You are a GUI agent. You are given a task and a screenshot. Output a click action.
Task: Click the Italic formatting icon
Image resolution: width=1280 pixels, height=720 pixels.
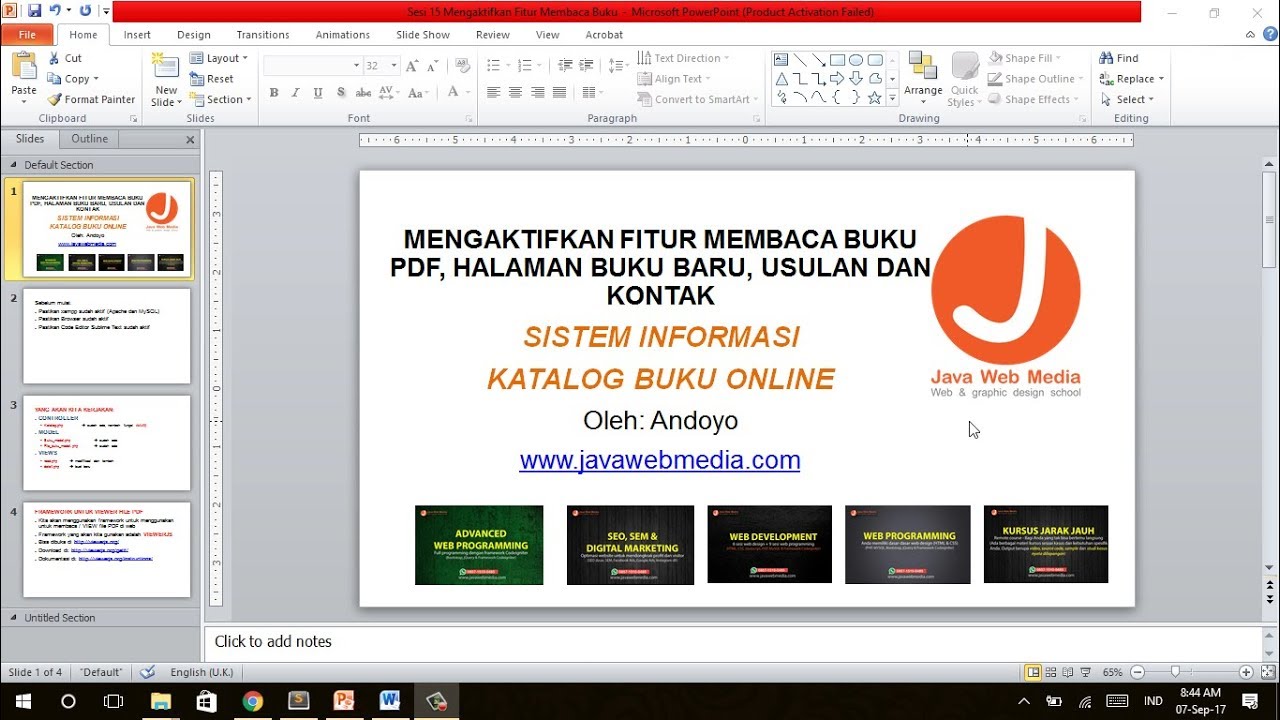pos(296,92)
